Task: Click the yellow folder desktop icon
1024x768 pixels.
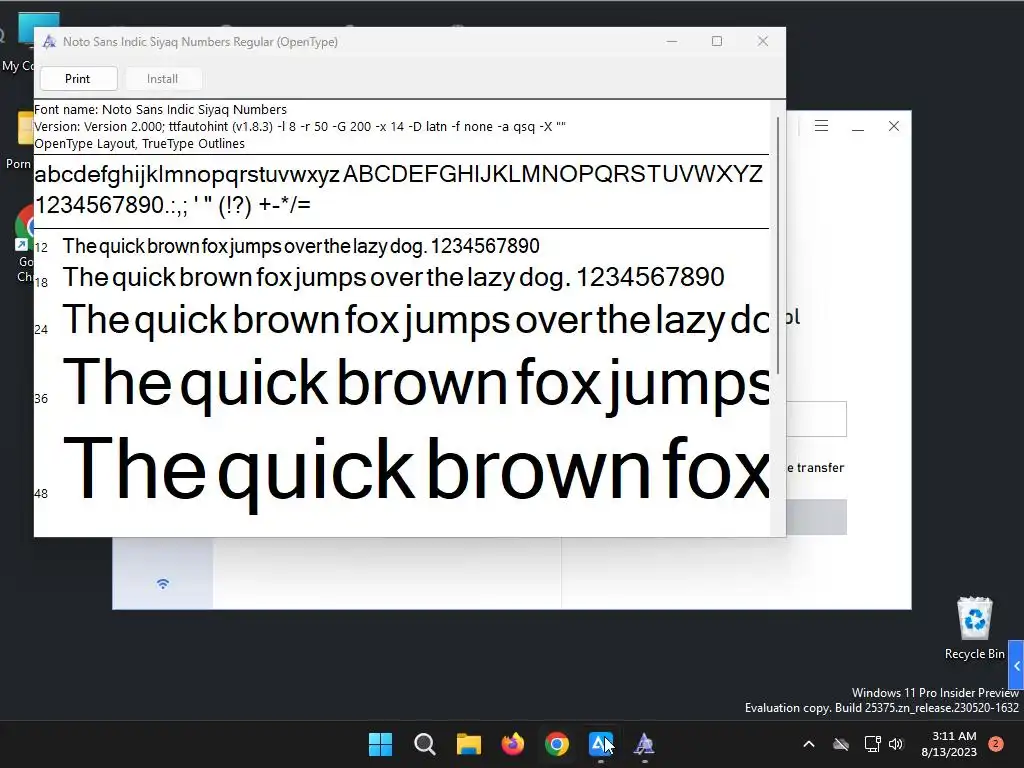Action: click(x=26, y=127)
